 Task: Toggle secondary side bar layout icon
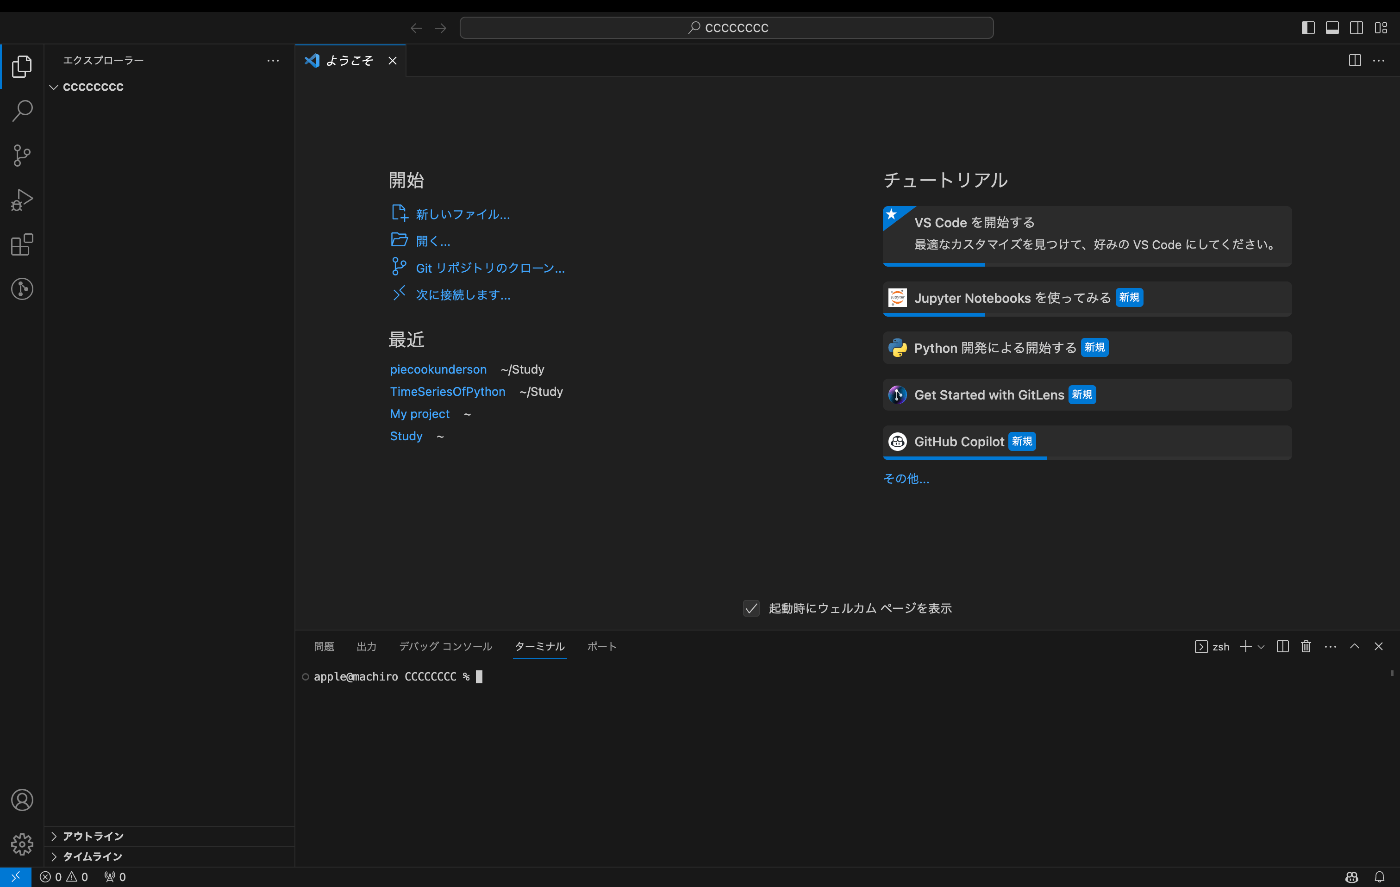pyautogui.click(x=1356, y=28)
